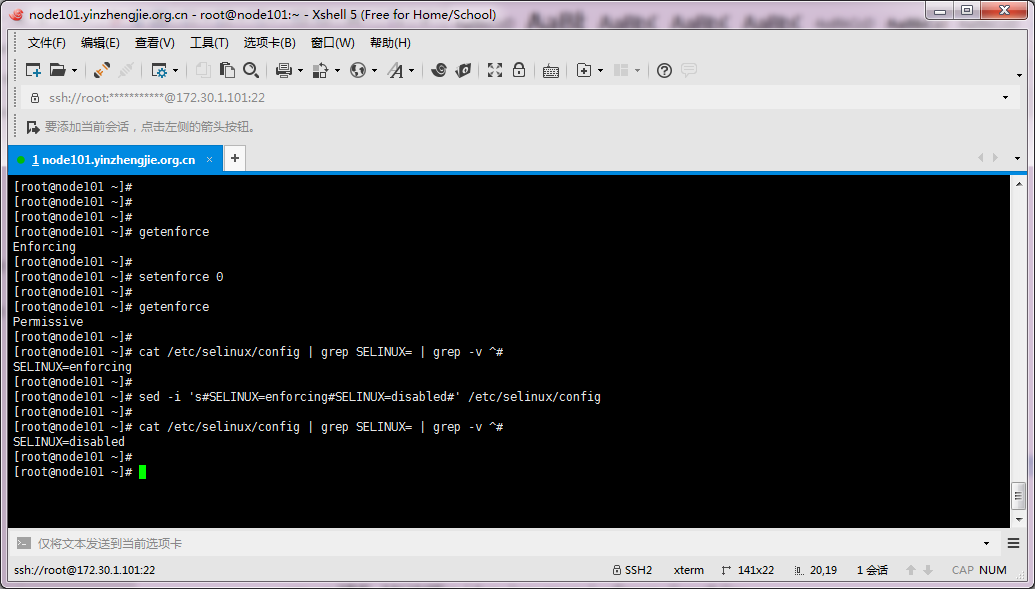Expand the Encoding globe dropdown arrow
This screenshot has width=1035, height=589.
tap(374, 71)
